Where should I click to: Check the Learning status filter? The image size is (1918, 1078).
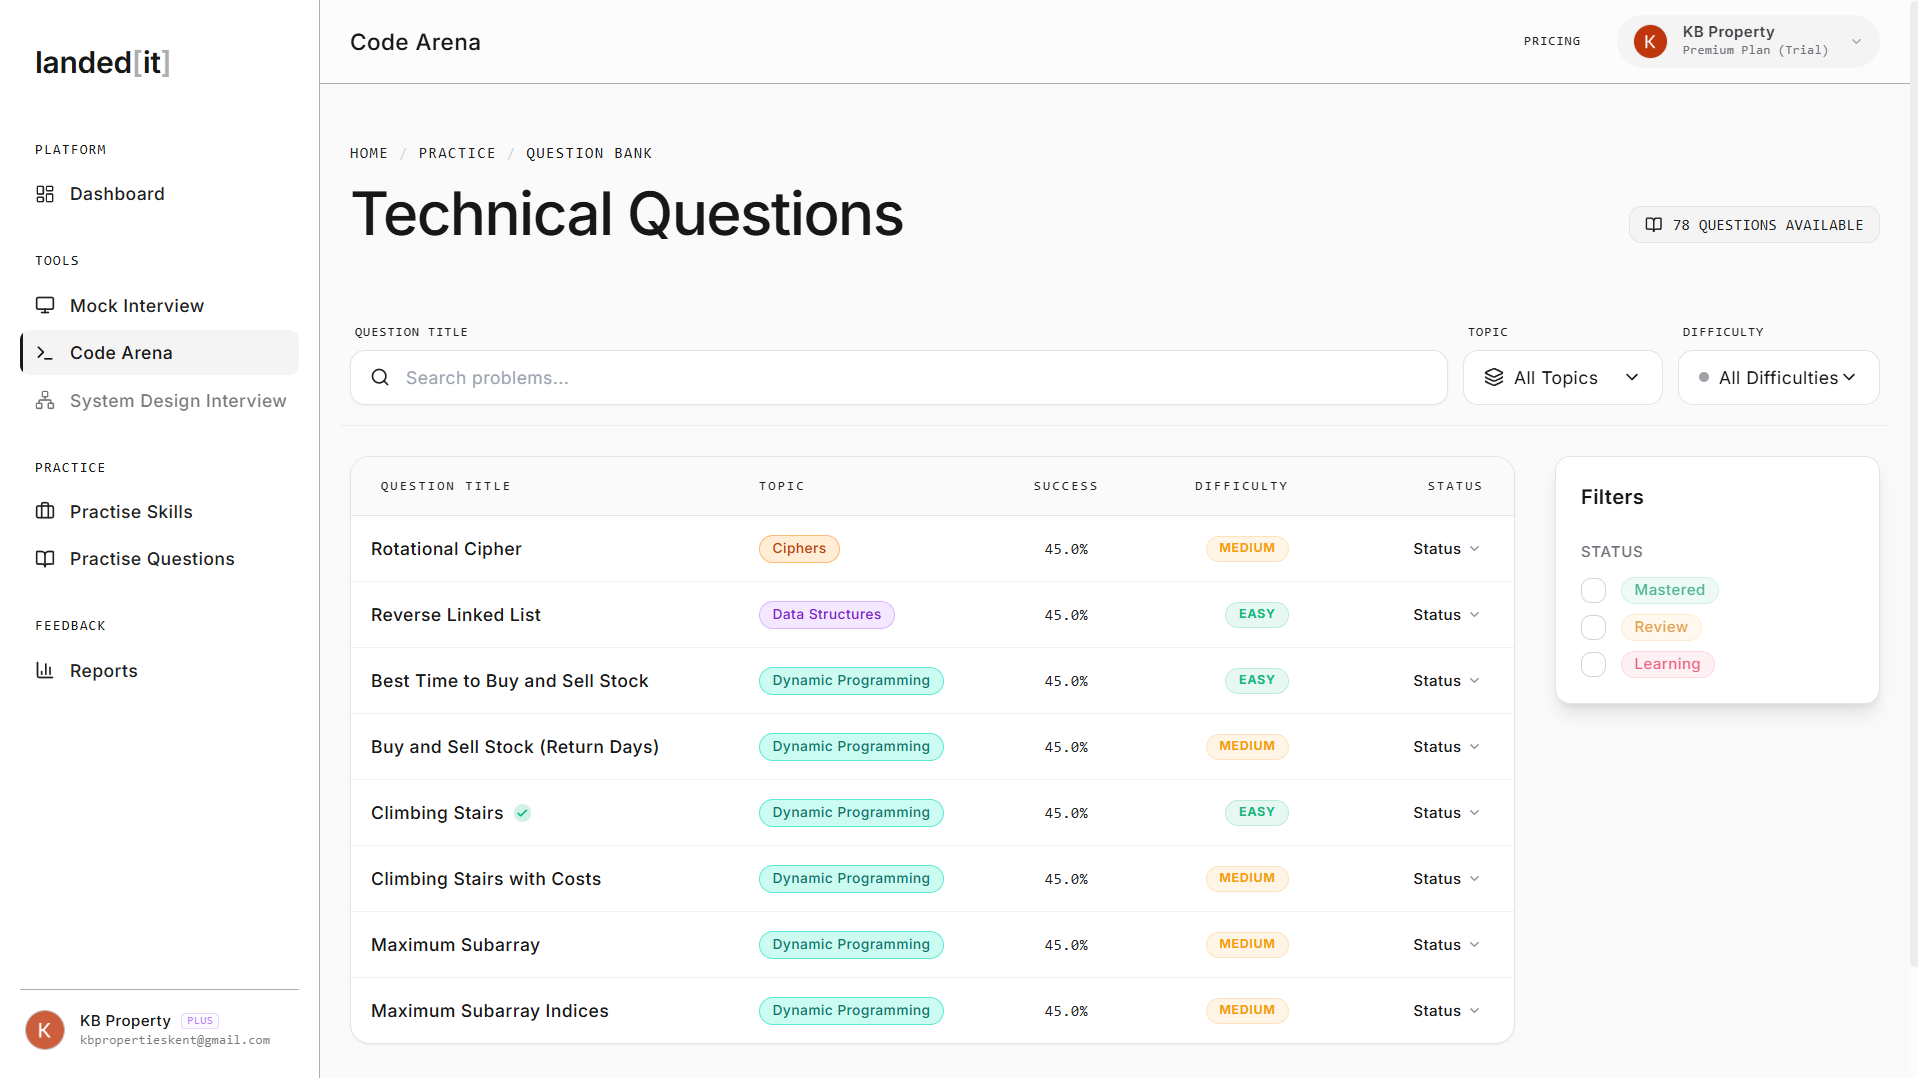click(1593, 664)
